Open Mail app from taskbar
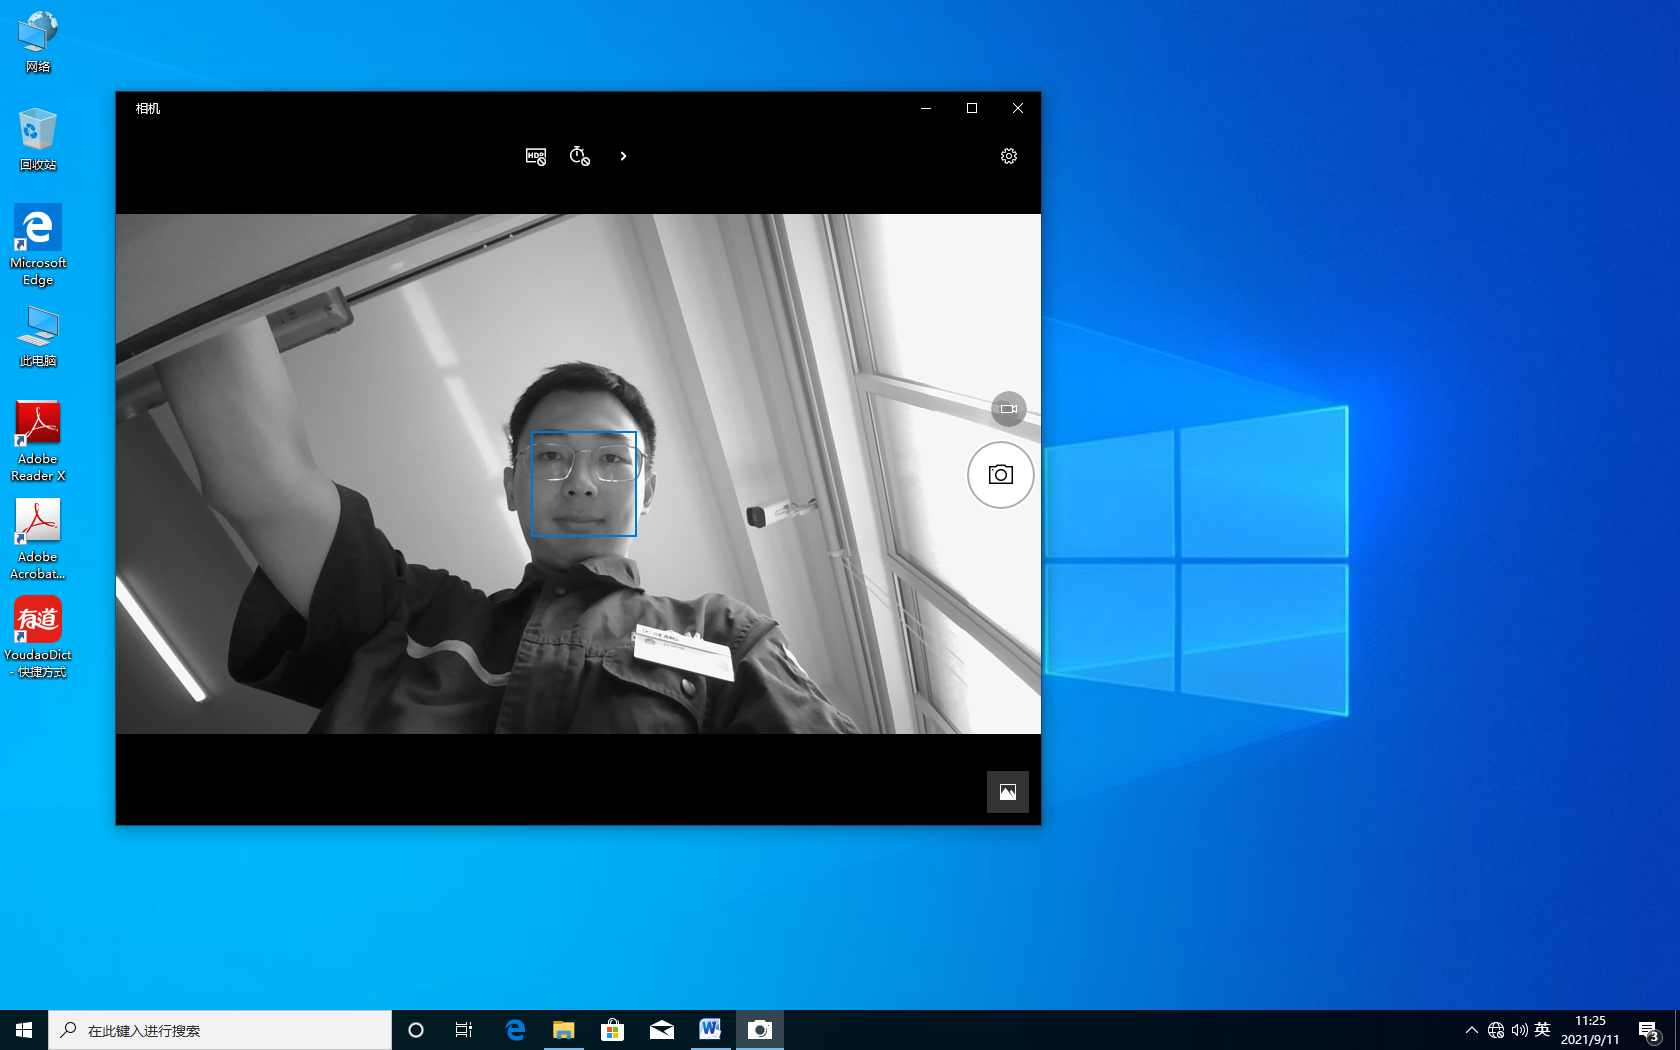Image resolution: width=1680 pixels, height=1050 pixels. [661, 1030]
